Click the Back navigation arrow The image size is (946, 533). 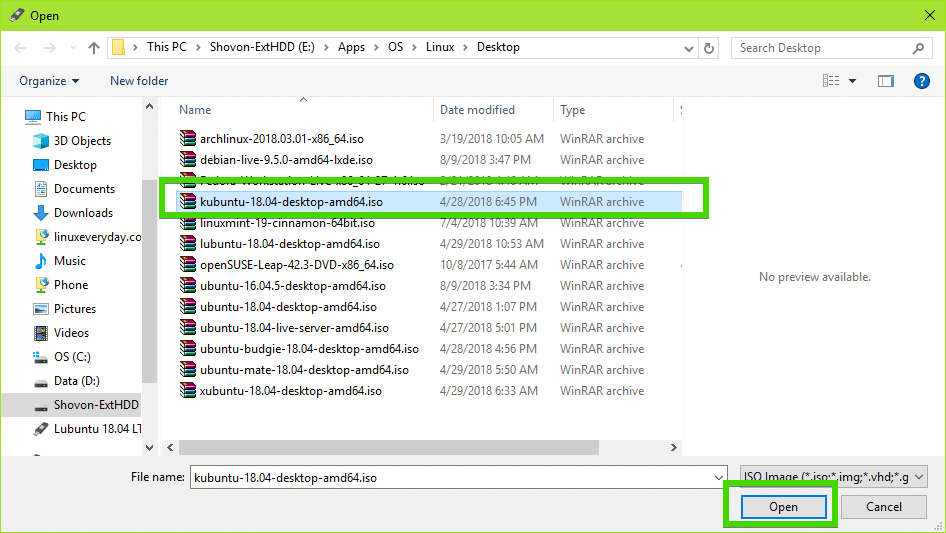point(21,48)
